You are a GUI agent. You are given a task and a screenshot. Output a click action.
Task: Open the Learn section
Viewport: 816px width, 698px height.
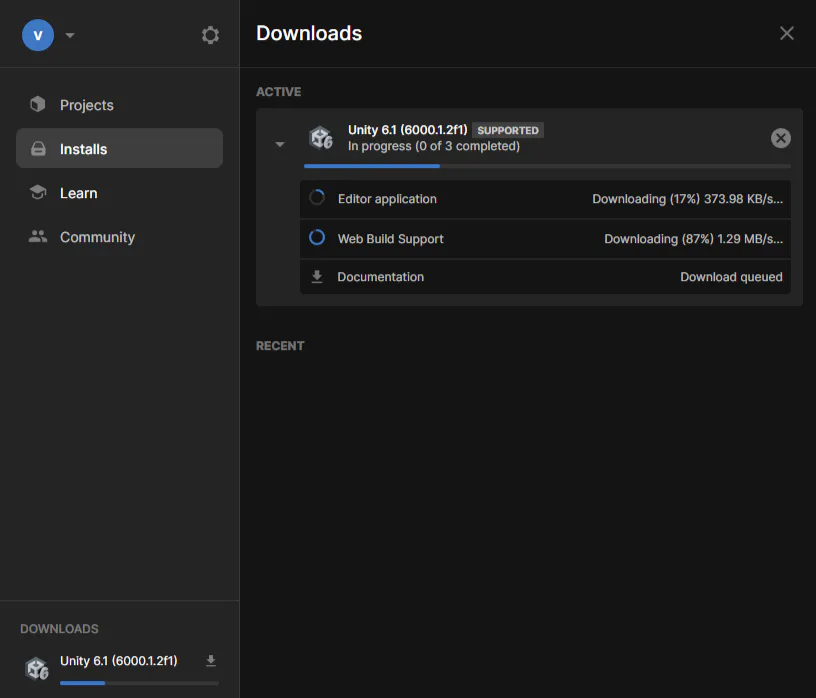pos(119,193)
